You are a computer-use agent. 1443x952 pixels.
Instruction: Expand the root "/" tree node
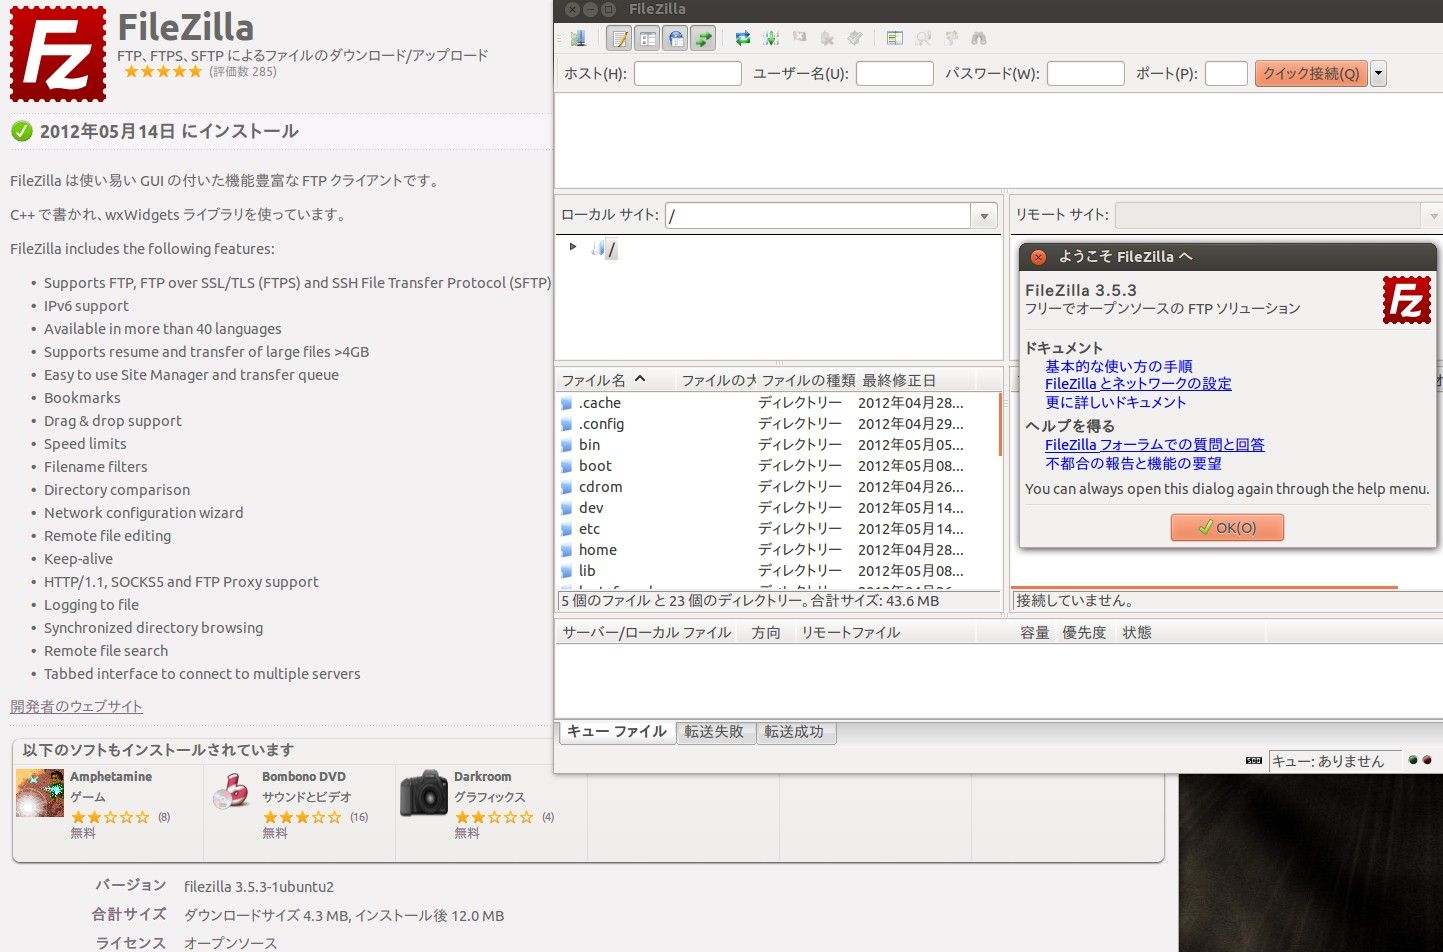(573, 247)
